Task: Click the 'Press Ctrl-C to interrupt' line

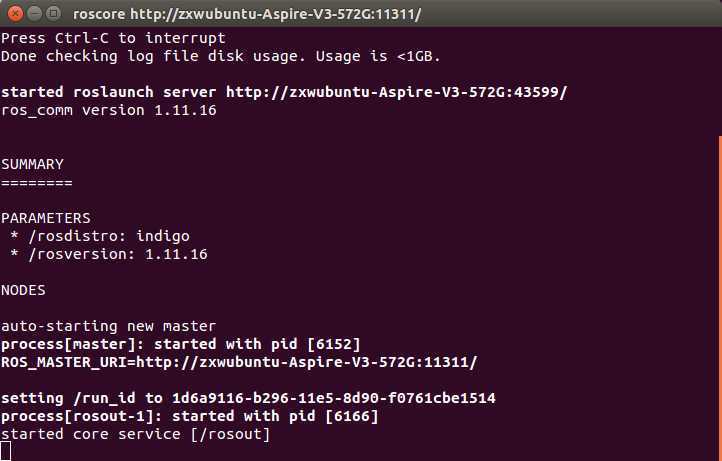Action: (x=113, y=38)
